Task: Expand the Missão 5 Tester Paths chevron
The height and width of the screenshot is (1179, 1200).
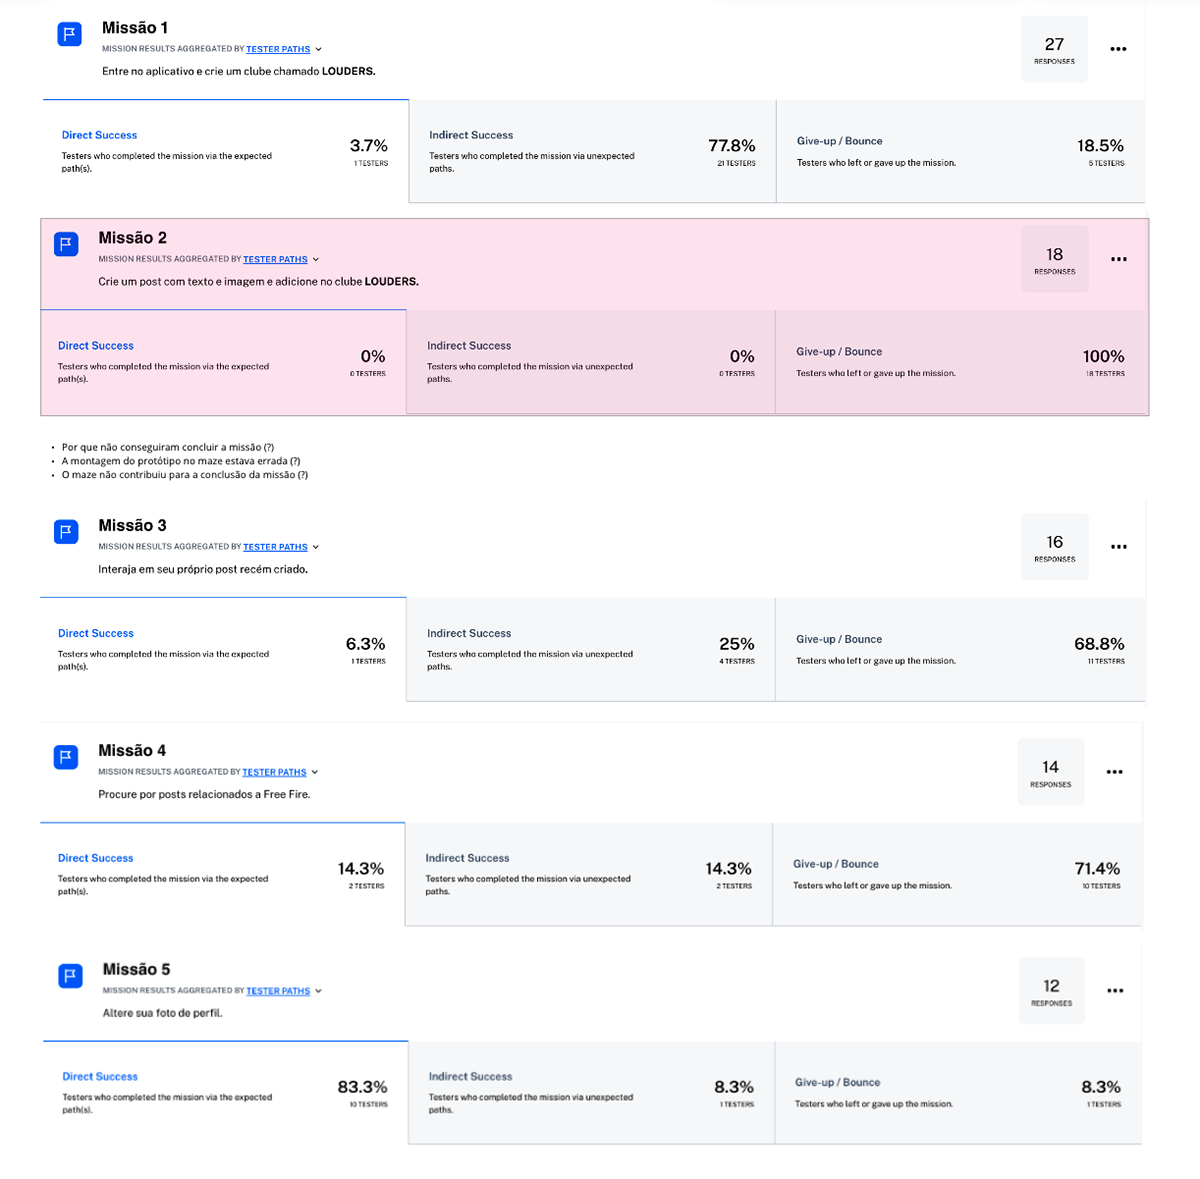Action: (318, 991)
